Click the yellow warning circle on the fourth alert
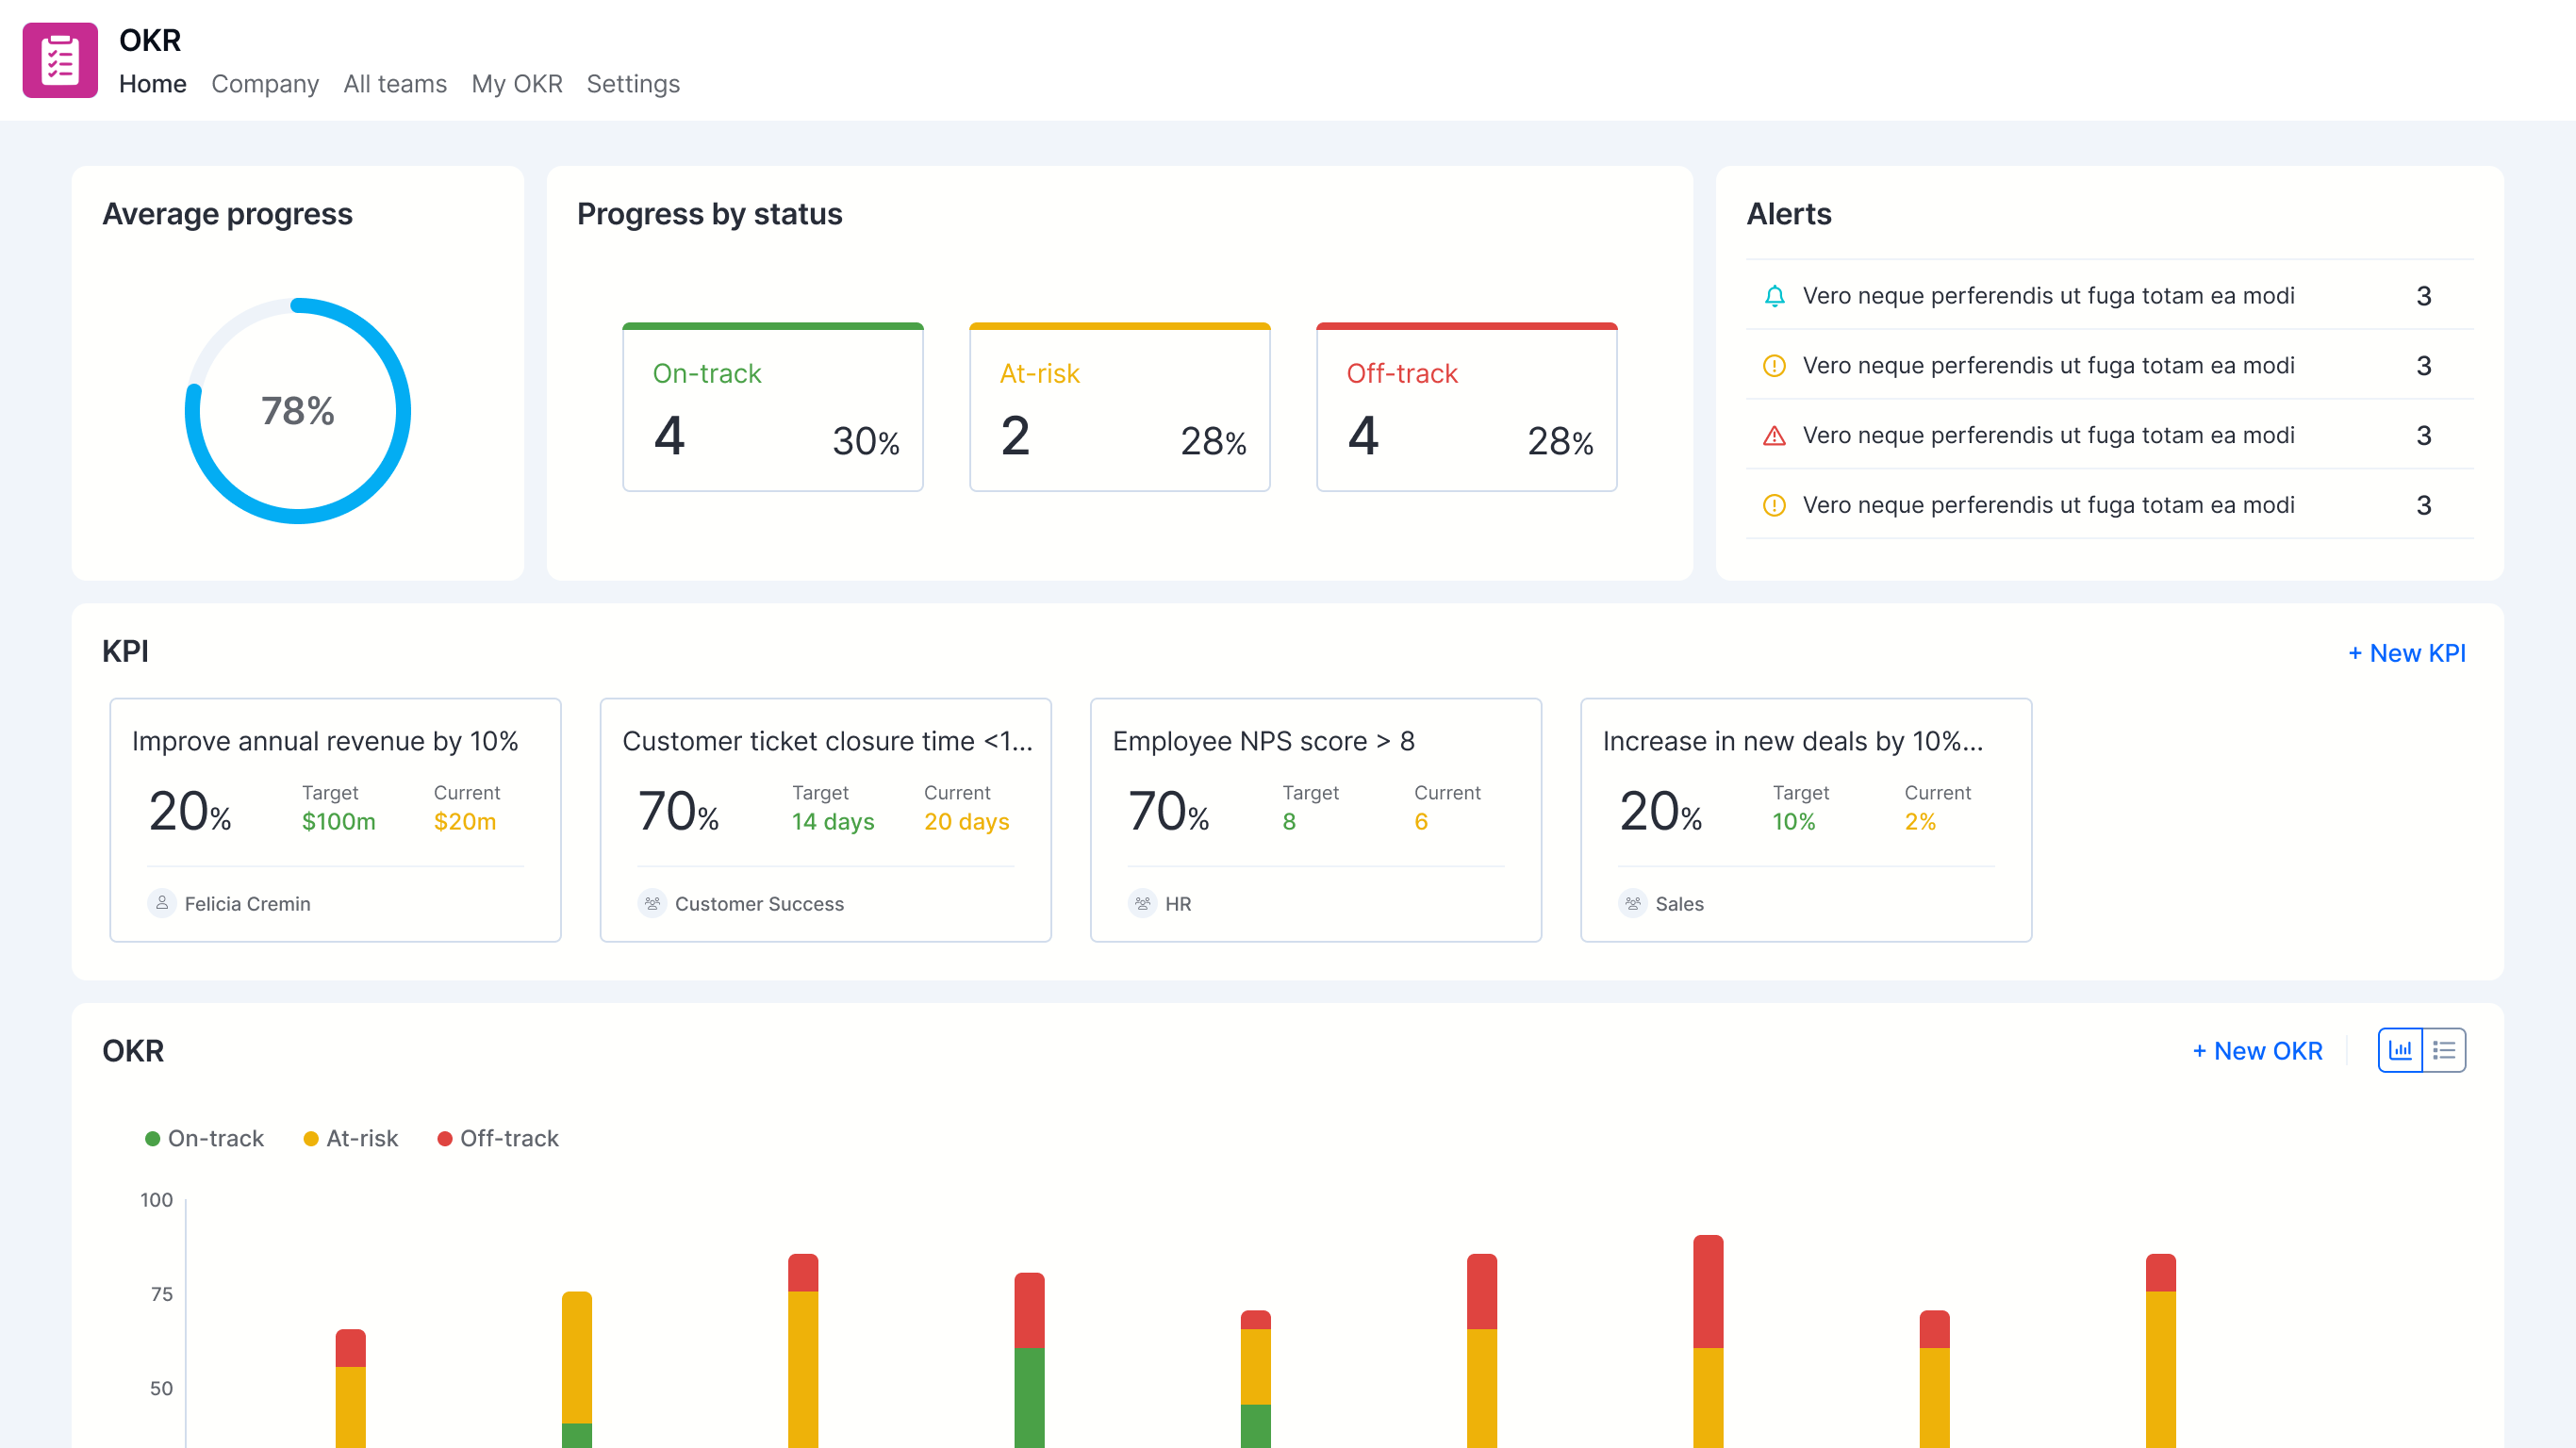The image size is (2576, 1448). pyautogui.click(x=1774, y=505)
